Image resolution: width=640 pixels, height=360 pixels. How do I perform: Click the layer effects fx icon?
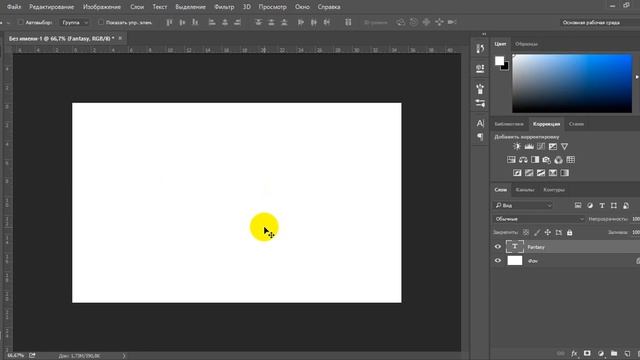(574, 353)
